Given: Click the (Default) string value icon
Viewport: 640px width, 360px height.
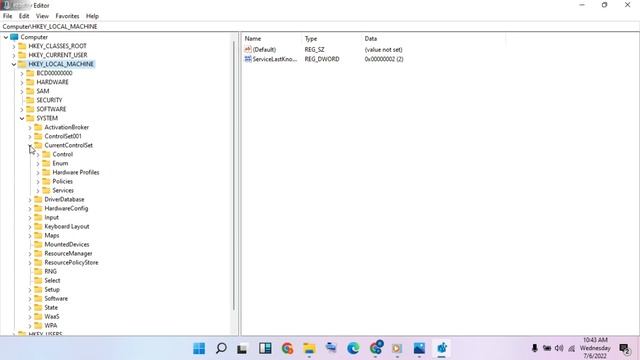Looking at the screenshot, I should 248,49.
